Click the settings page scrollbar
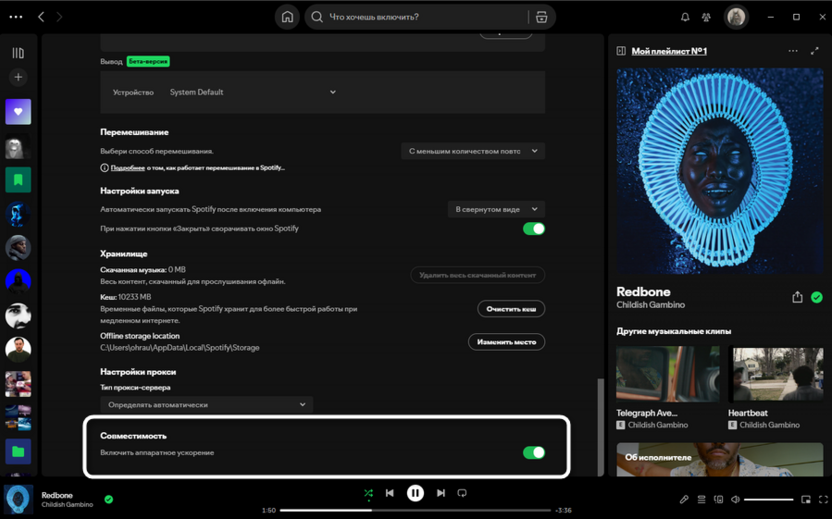This screenshot has height=519, width=832. pyautogui.click(x=601, y=427)
